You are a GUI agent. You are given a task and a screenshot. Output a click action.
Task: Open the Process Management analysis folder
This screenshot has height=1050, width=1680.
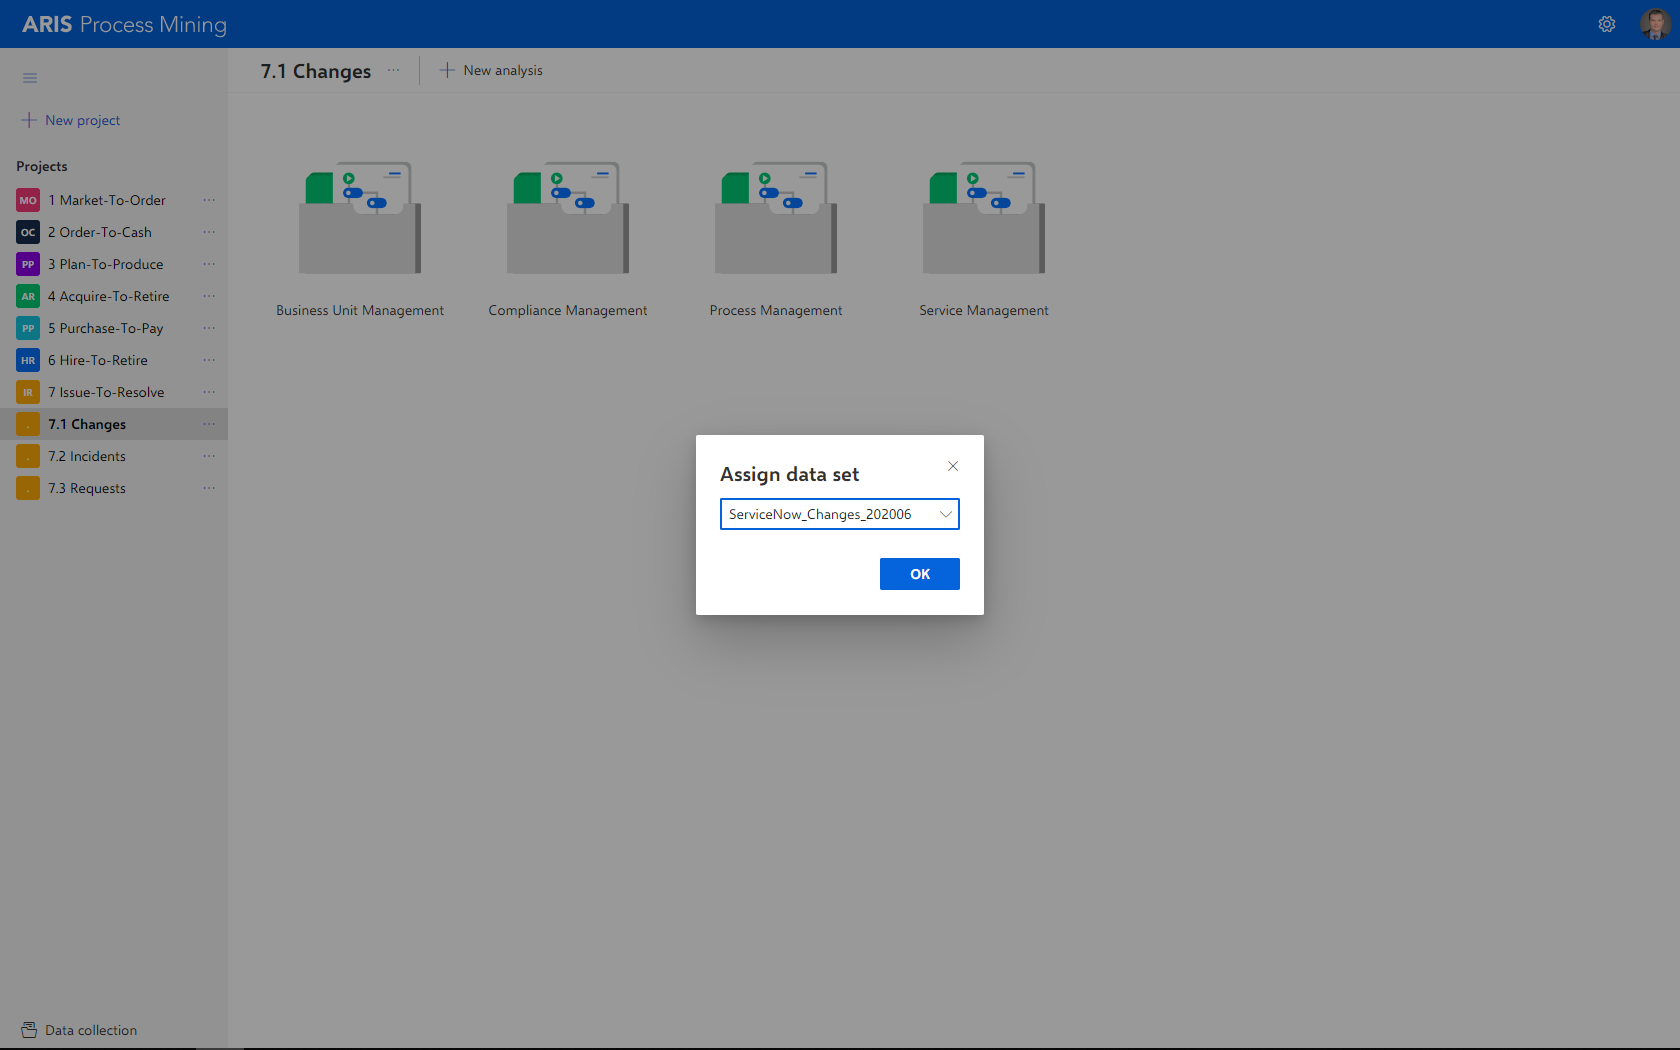click(776, 240)
